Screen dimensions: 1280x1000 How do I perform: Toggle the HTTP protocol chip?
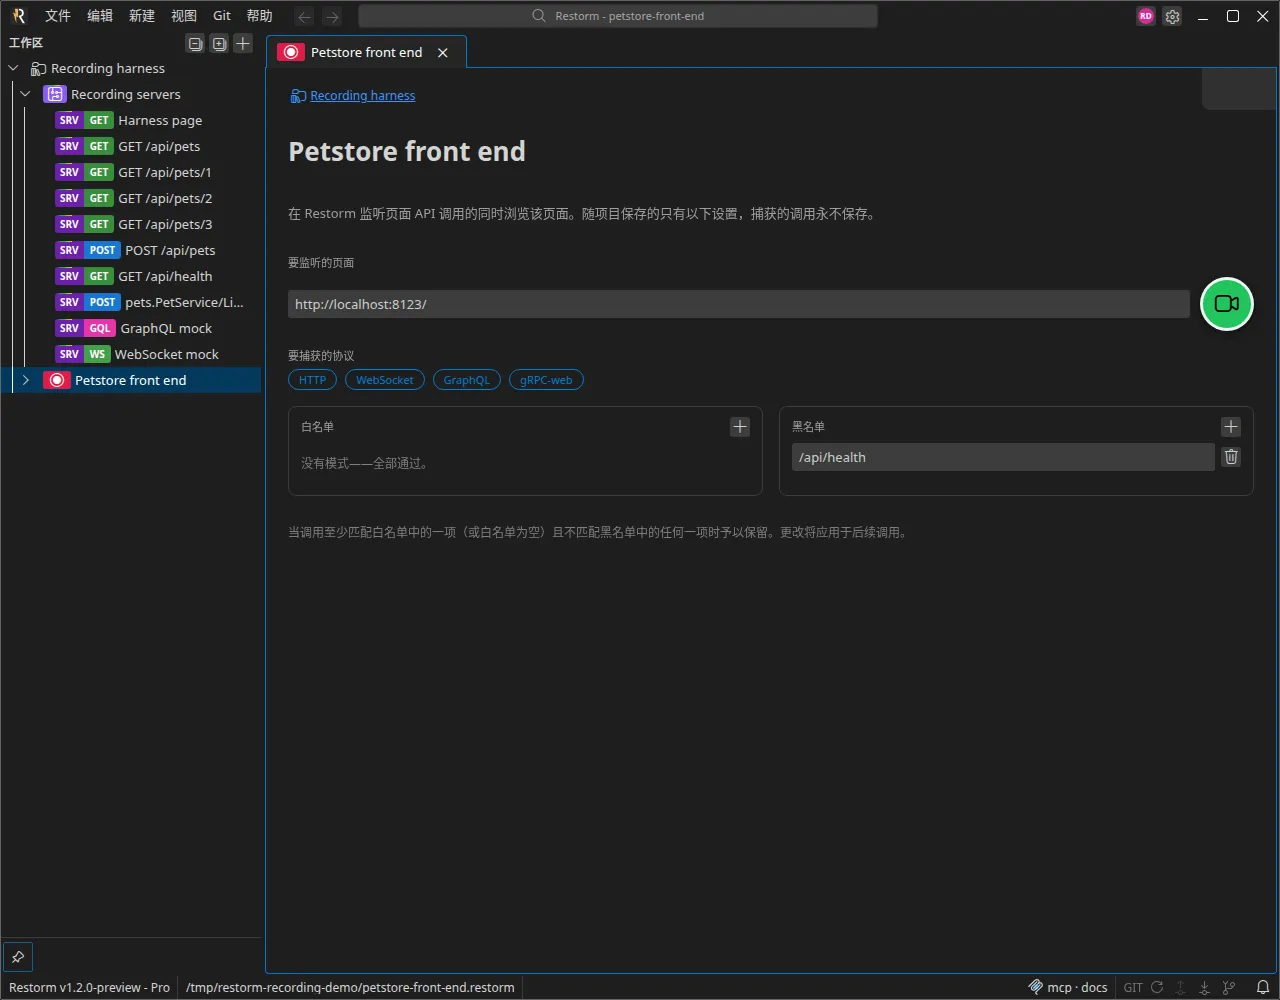[x=312, y=380]
